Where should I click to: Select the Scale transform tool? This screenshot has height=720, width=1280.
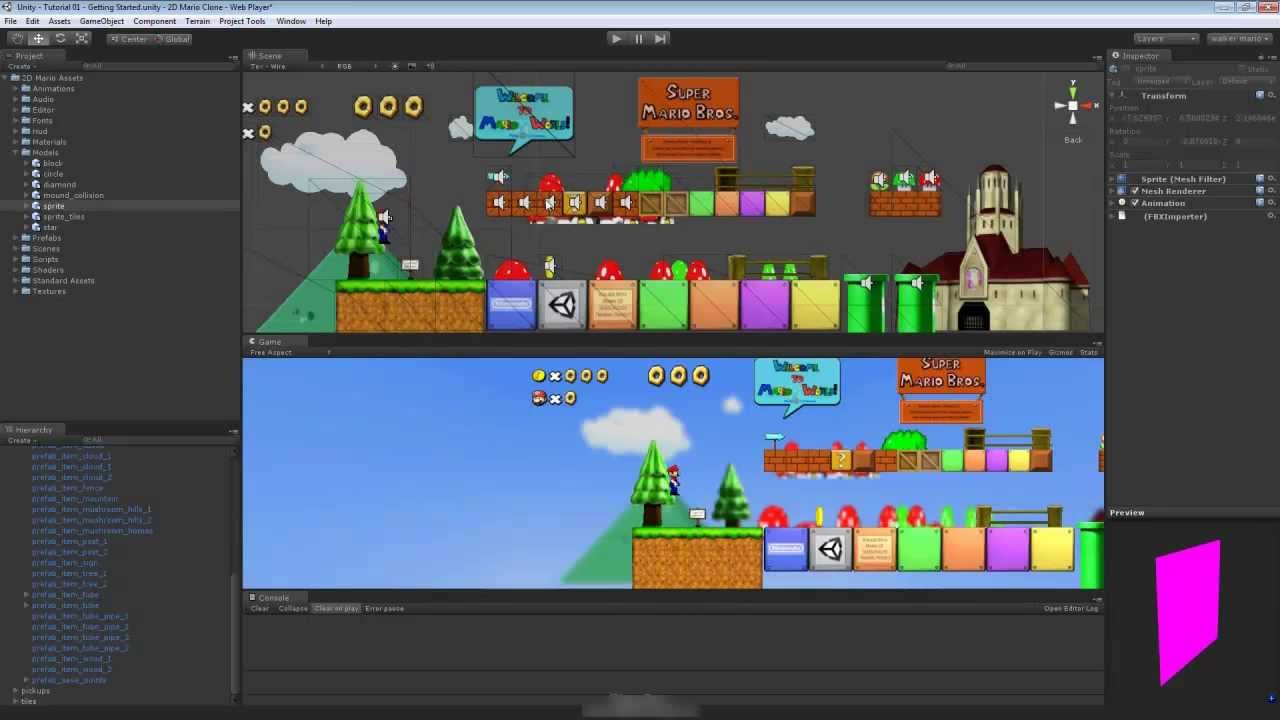coord(82,38)
